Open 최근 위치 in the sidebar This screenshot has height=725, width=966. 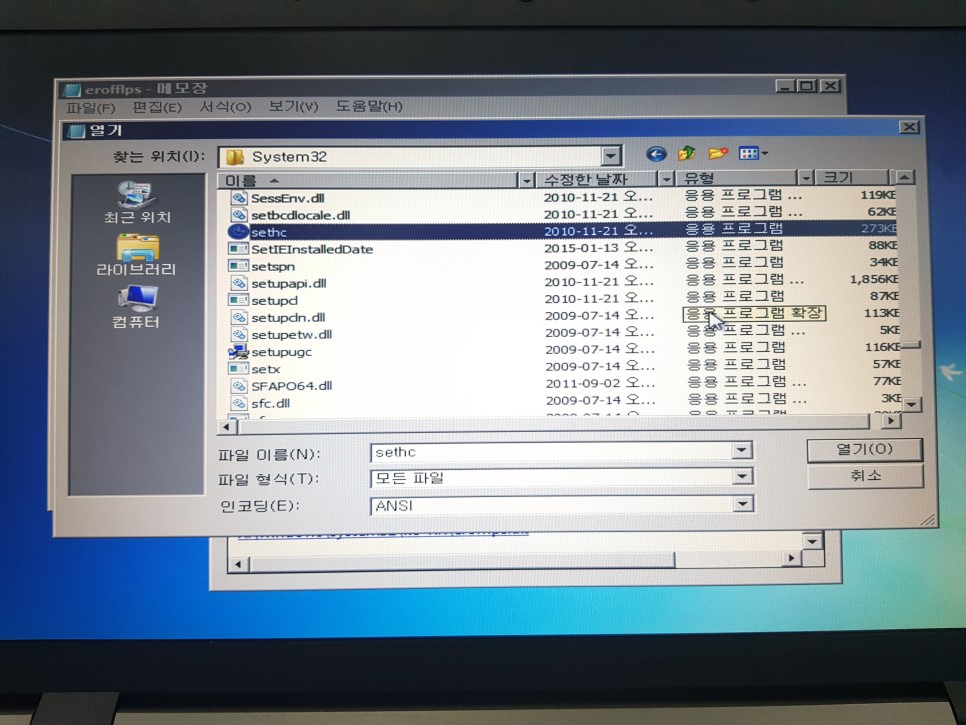click(x=137, y=202)
